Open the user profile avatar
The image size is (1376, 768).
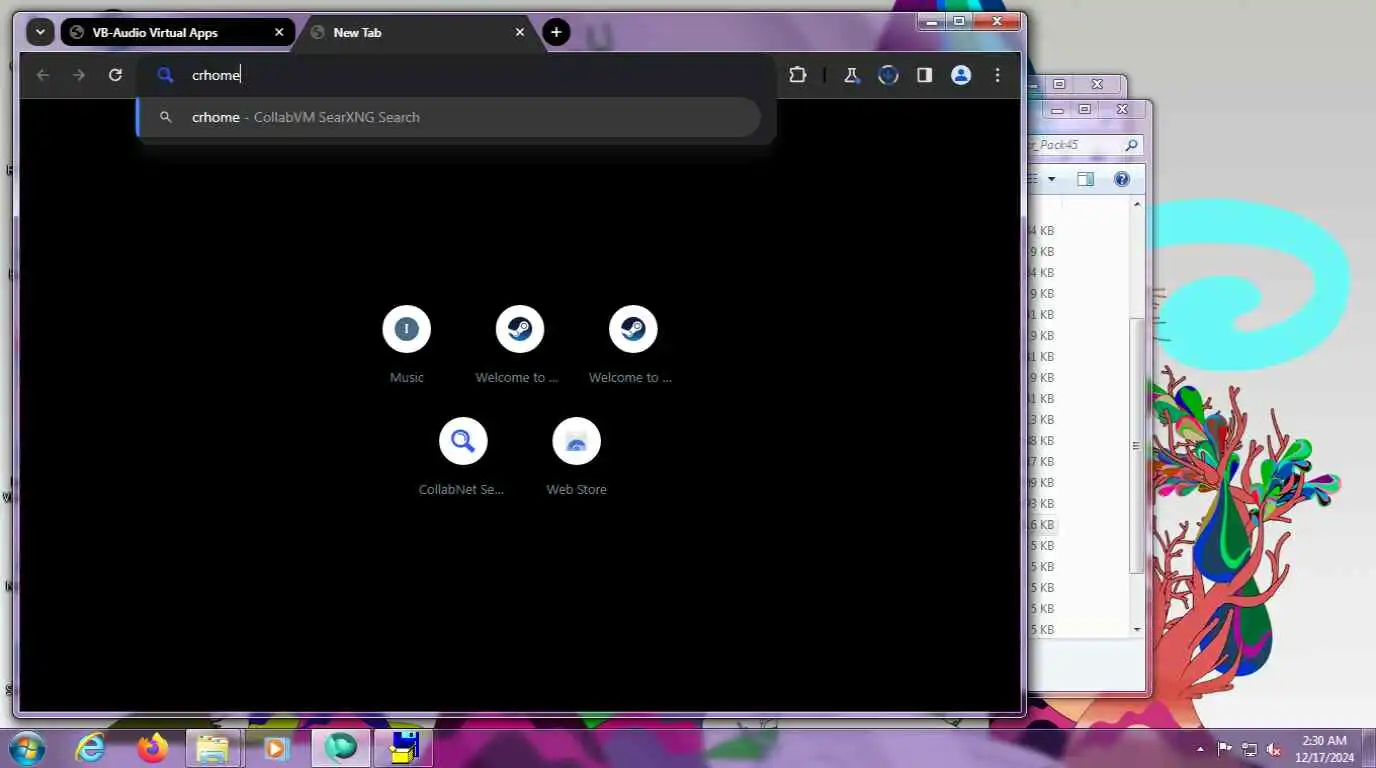pos(961,75)
